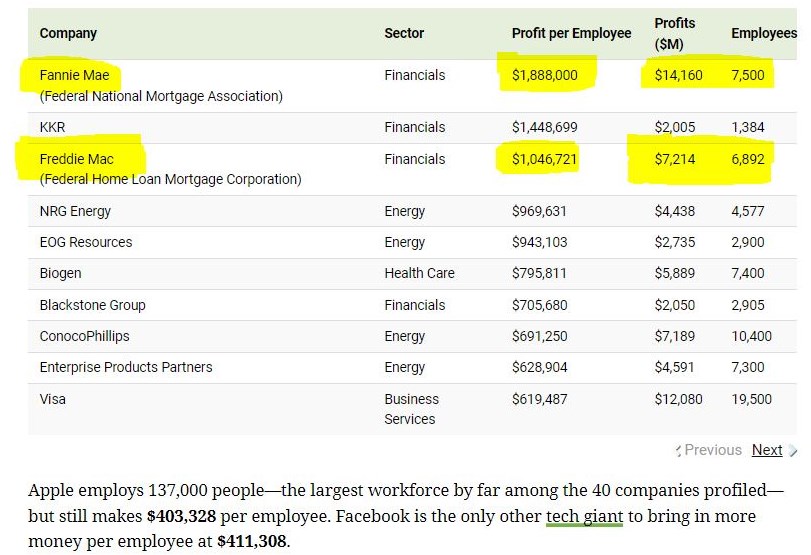The image size is (811, 555).
Task: Open the underlined 'tech giant' link
Action: [584, 517]
